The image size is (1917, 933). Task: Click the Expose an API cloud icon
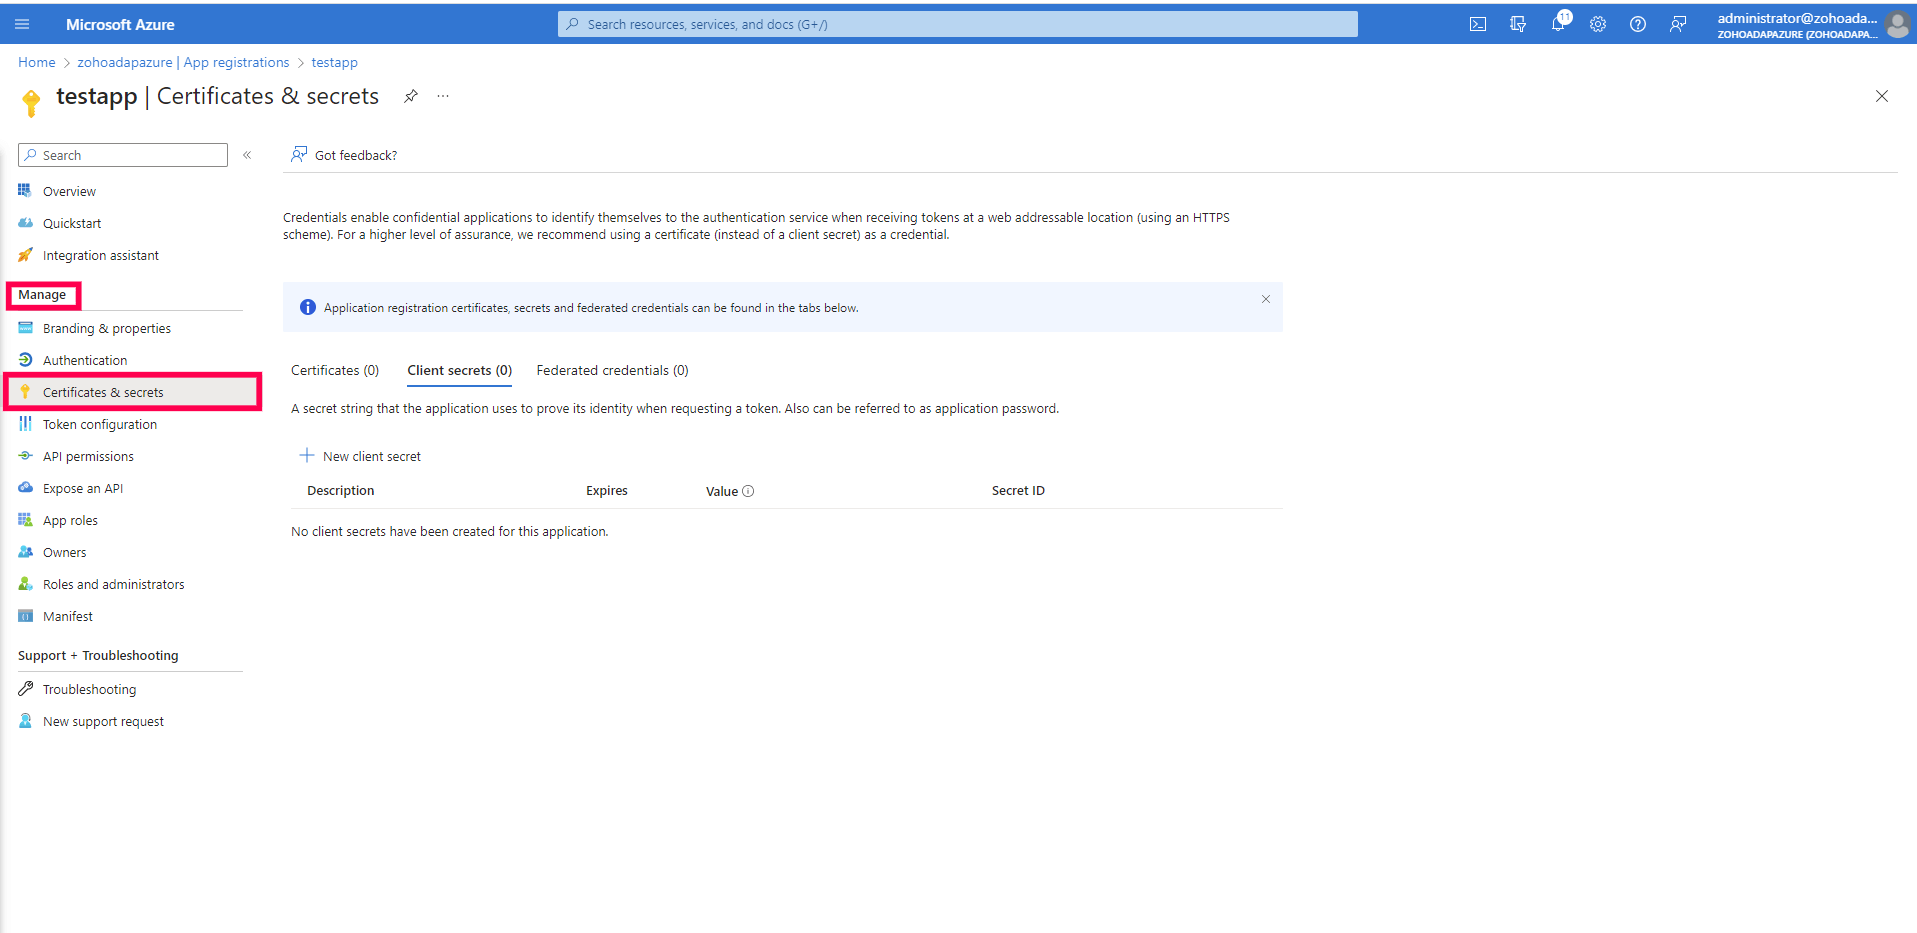[x=25, y=487]
